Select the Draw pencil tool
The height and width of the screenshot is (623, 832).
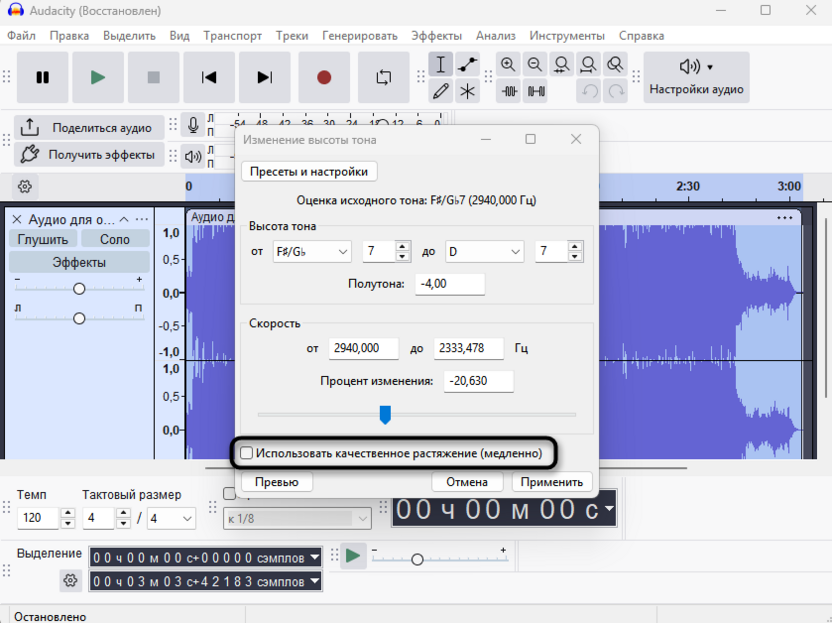tap(440, 91)
